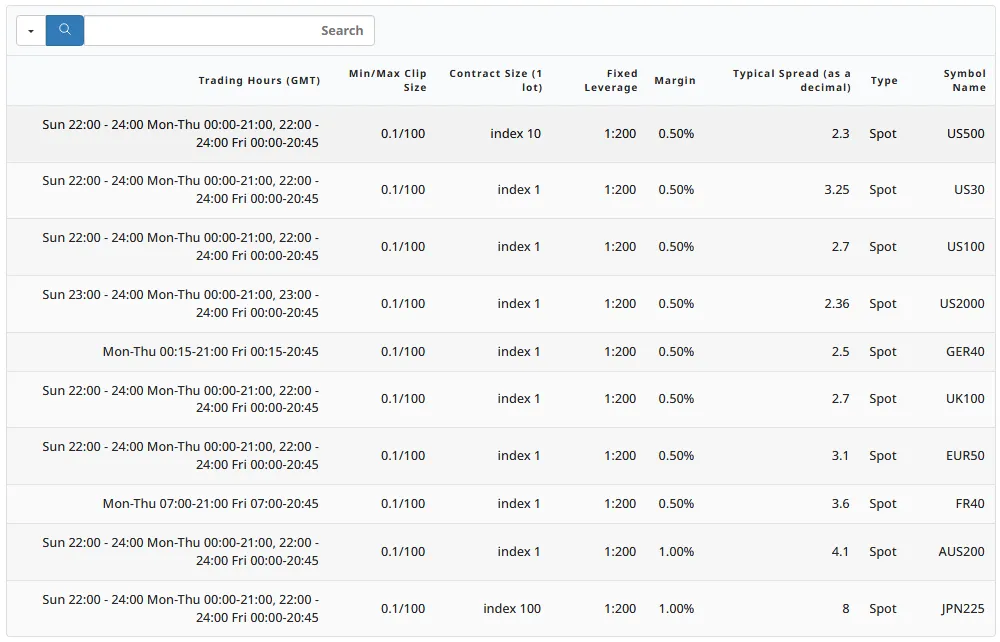The width and height of the screenshot is (1000, 642).
Task: Select the US500 symbol row
Action: click(x=965, y=134)
